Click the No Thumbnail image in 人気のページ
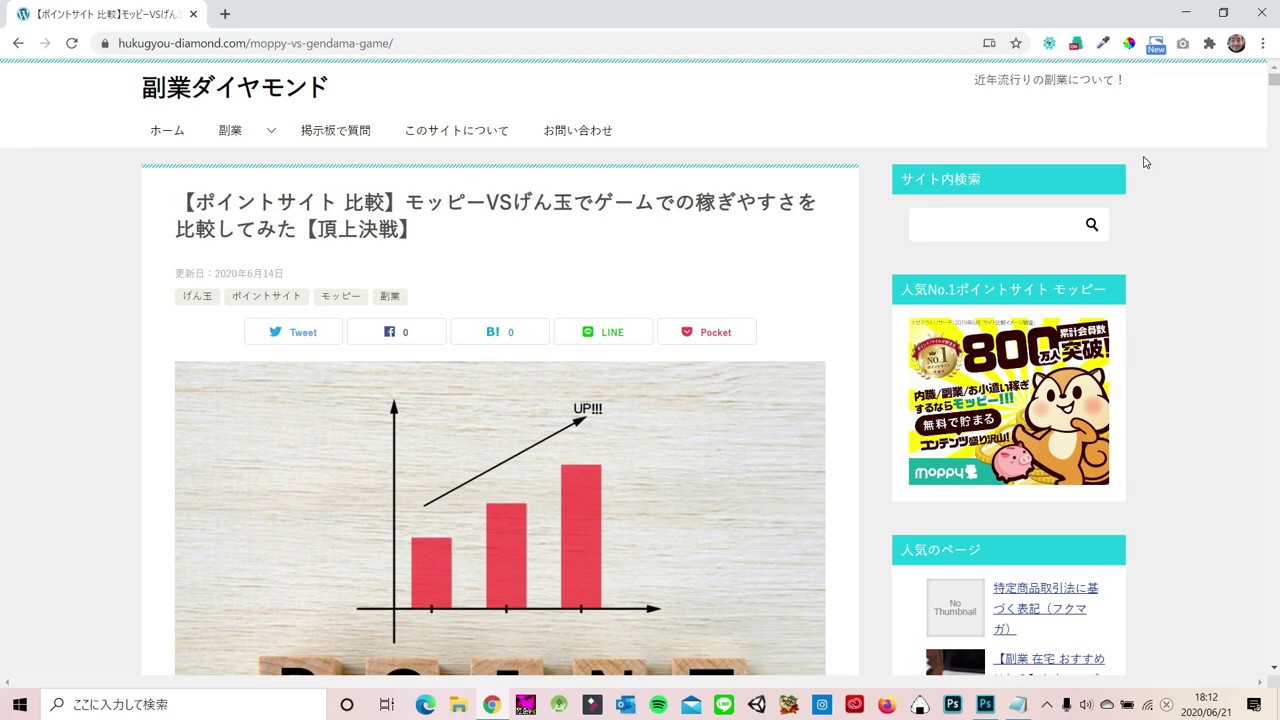The width and height of the screenshot is (1280, 720). tap(955, 608)
